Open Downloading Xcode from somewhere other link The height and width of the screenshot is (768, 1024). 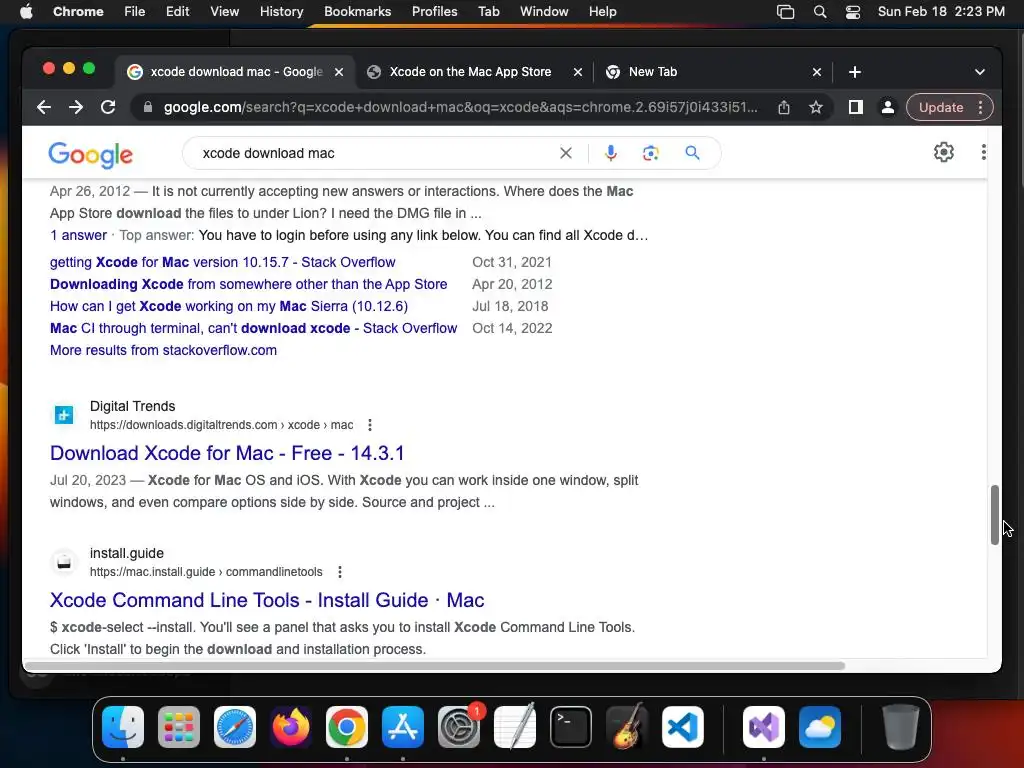(249, 284)
